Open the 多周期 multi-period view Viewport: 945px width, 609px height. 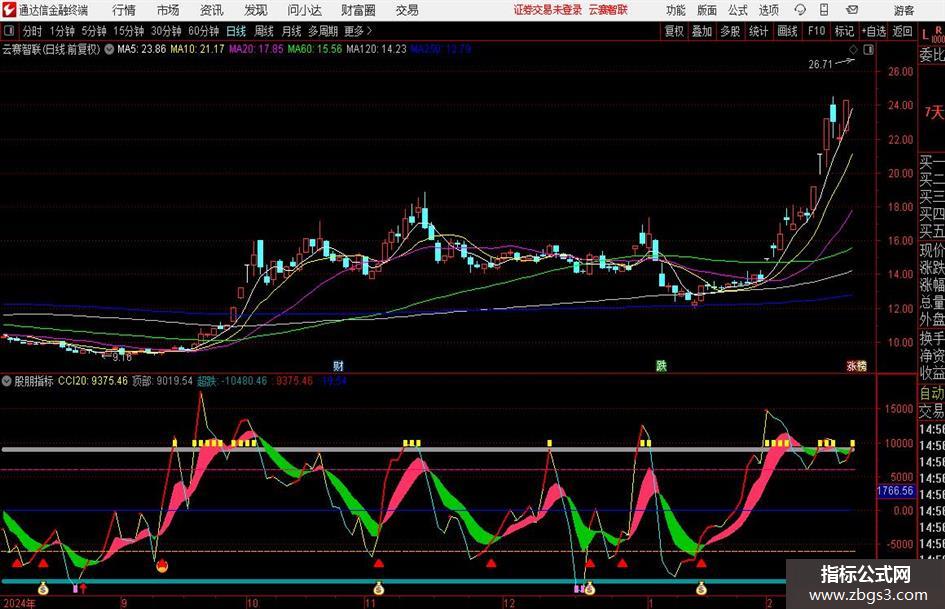pos(323,31)
